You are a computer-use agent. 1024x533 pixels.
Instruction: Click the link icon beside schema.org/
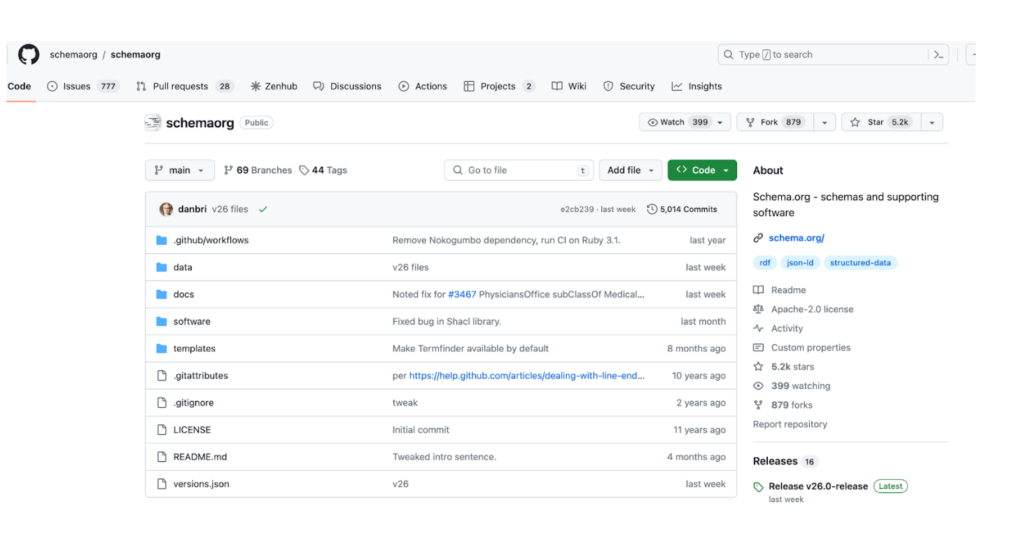(x=758, y=238)
